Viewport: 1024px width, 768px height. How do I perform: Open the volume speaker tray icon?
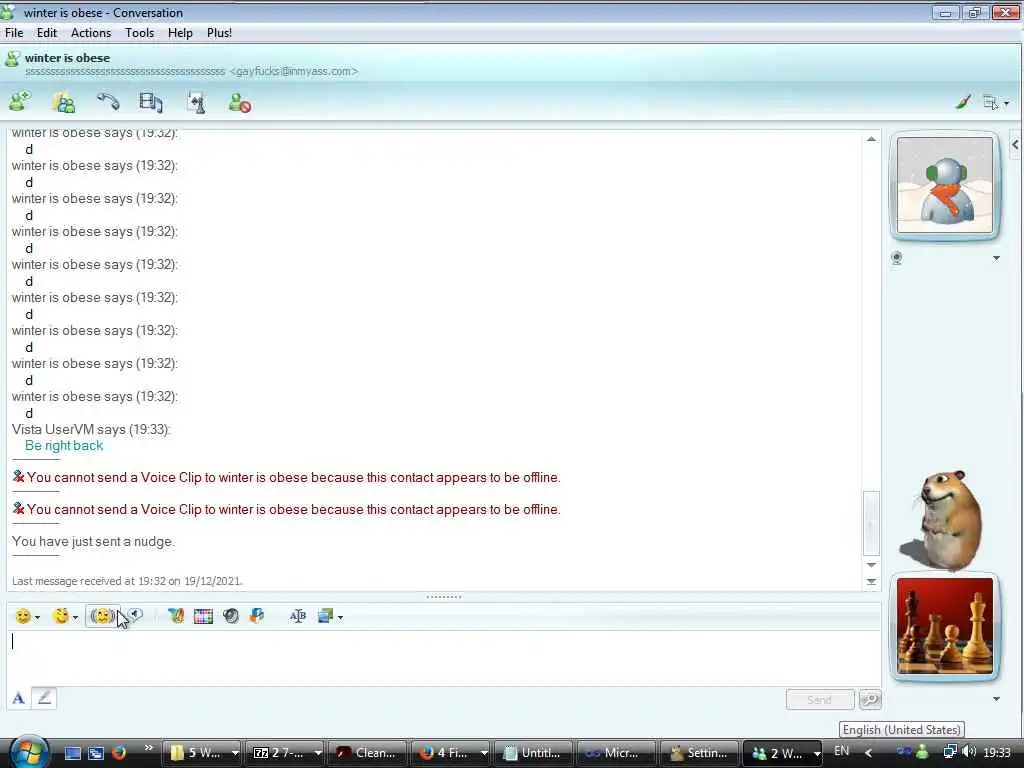coord(970,752)
